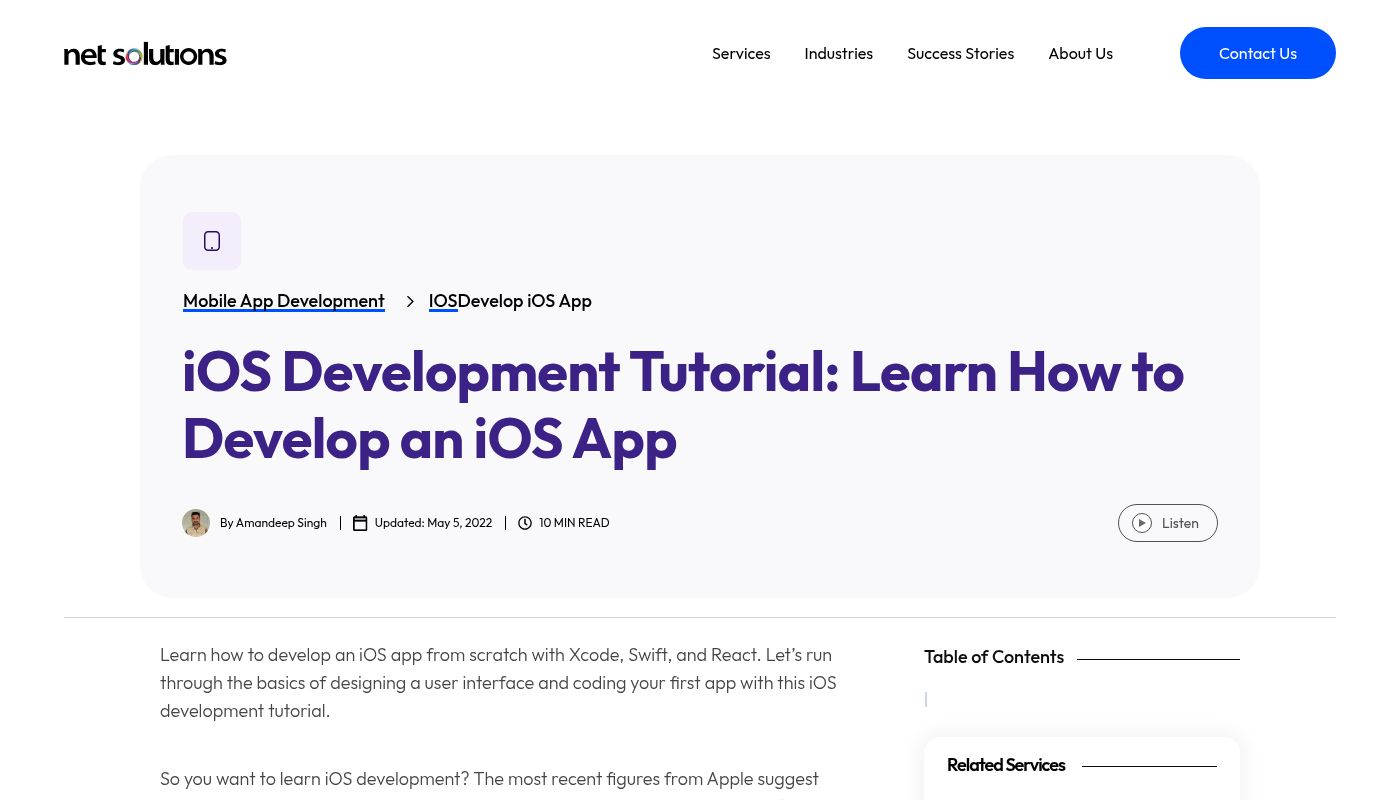1400x800 pixels.
Task: Play the article audio with Listen
Action: click(x=1167, y=523)
